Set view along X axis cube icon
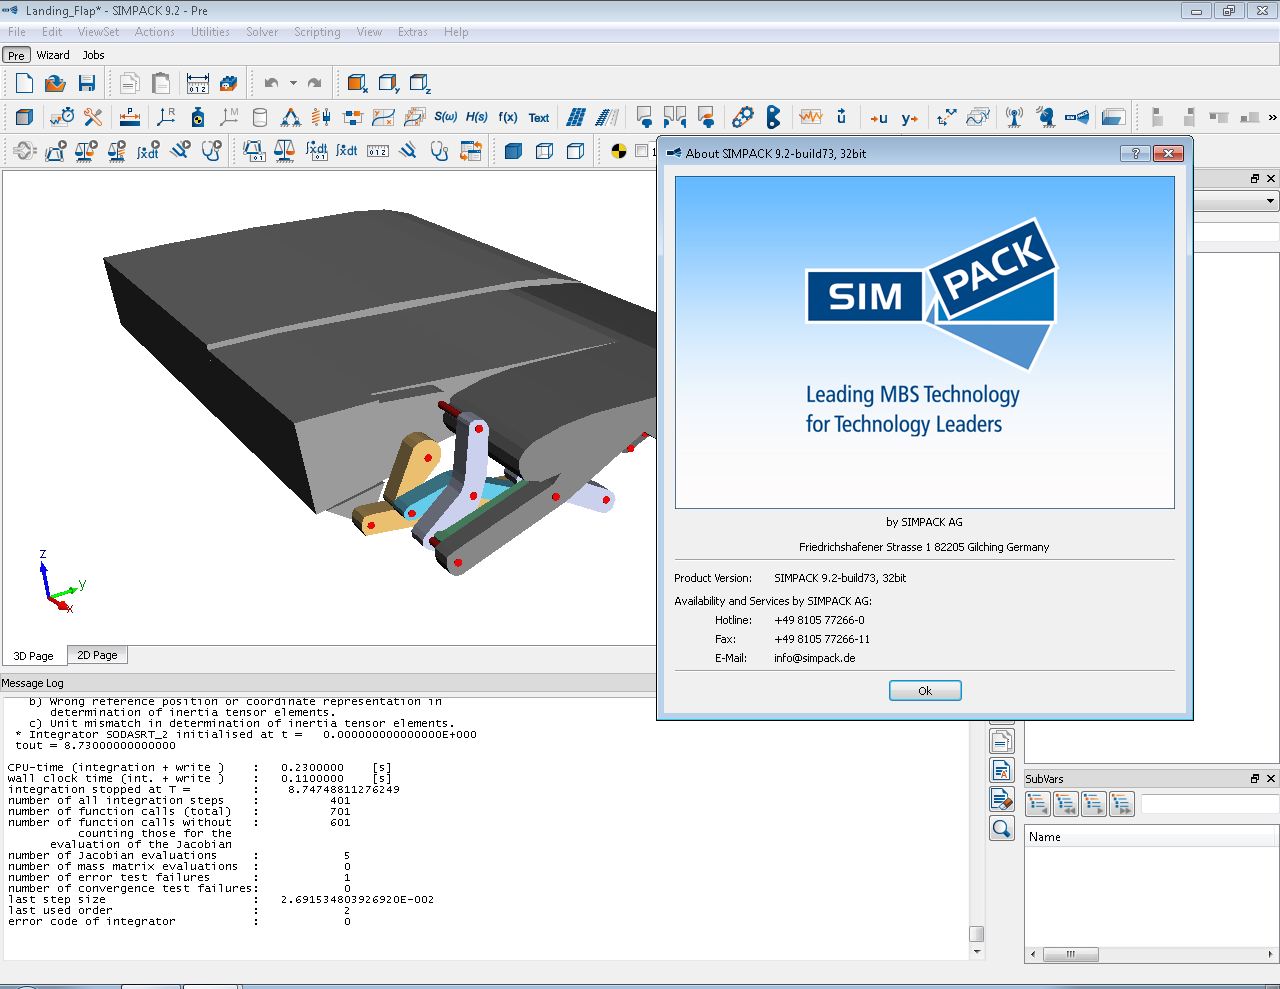Viewport: 1280px width, 989px height. point(357,83)
